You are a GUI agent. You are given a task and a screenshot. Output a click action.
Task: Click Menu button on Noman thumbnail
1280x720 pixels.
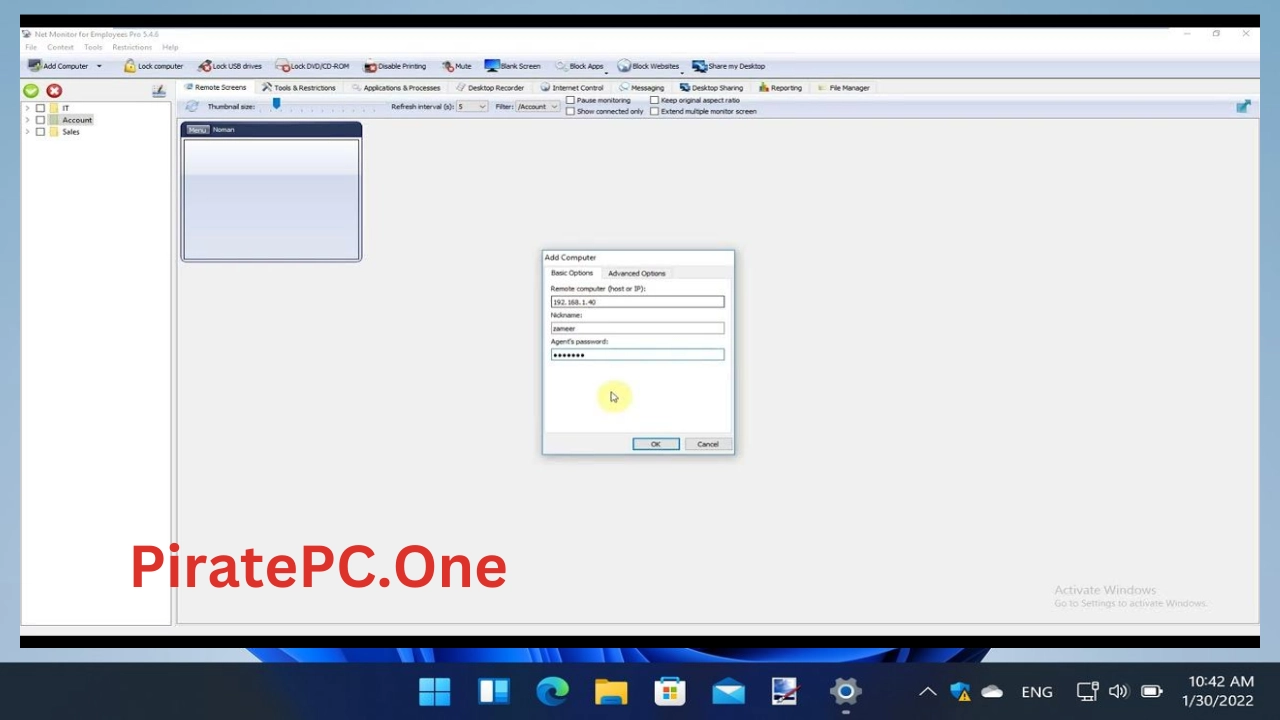[197, 129]
